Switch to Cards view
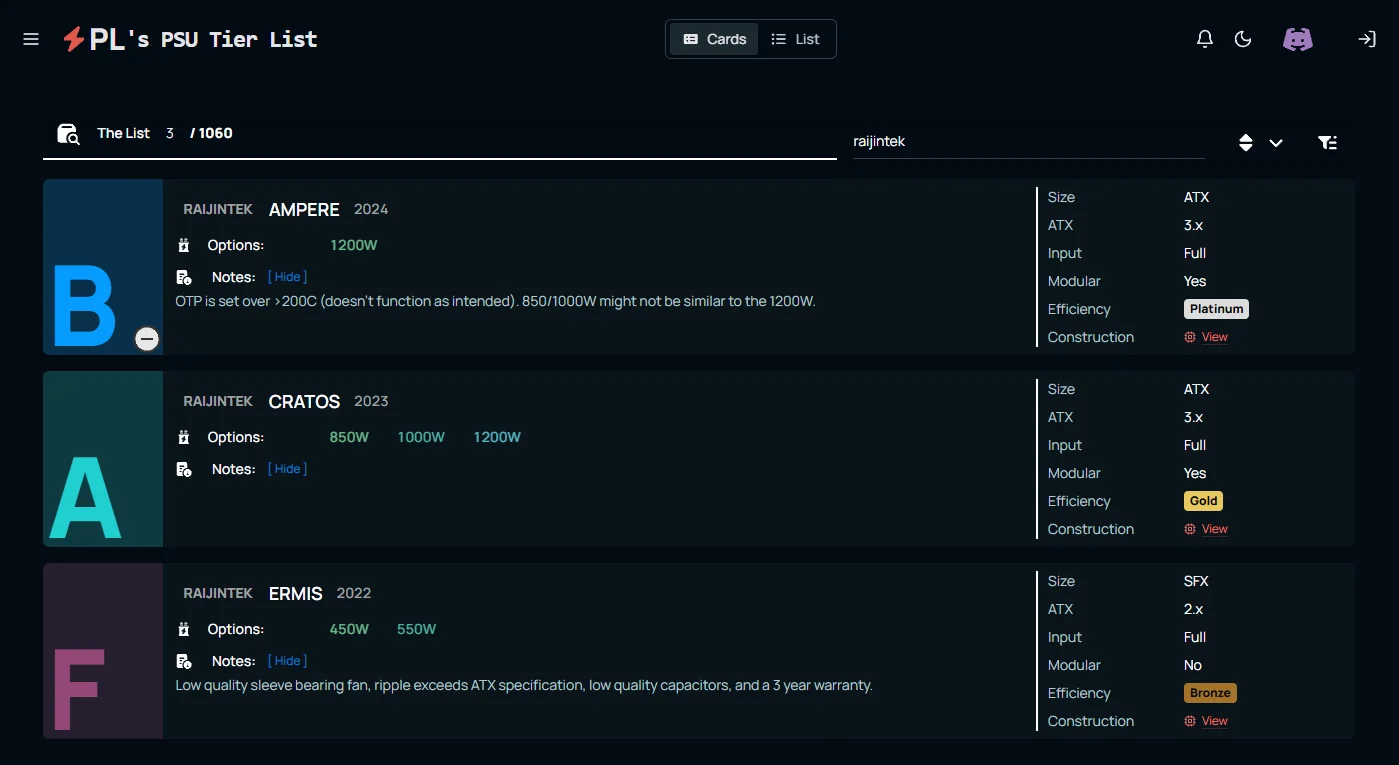 (x=714, y=39)
